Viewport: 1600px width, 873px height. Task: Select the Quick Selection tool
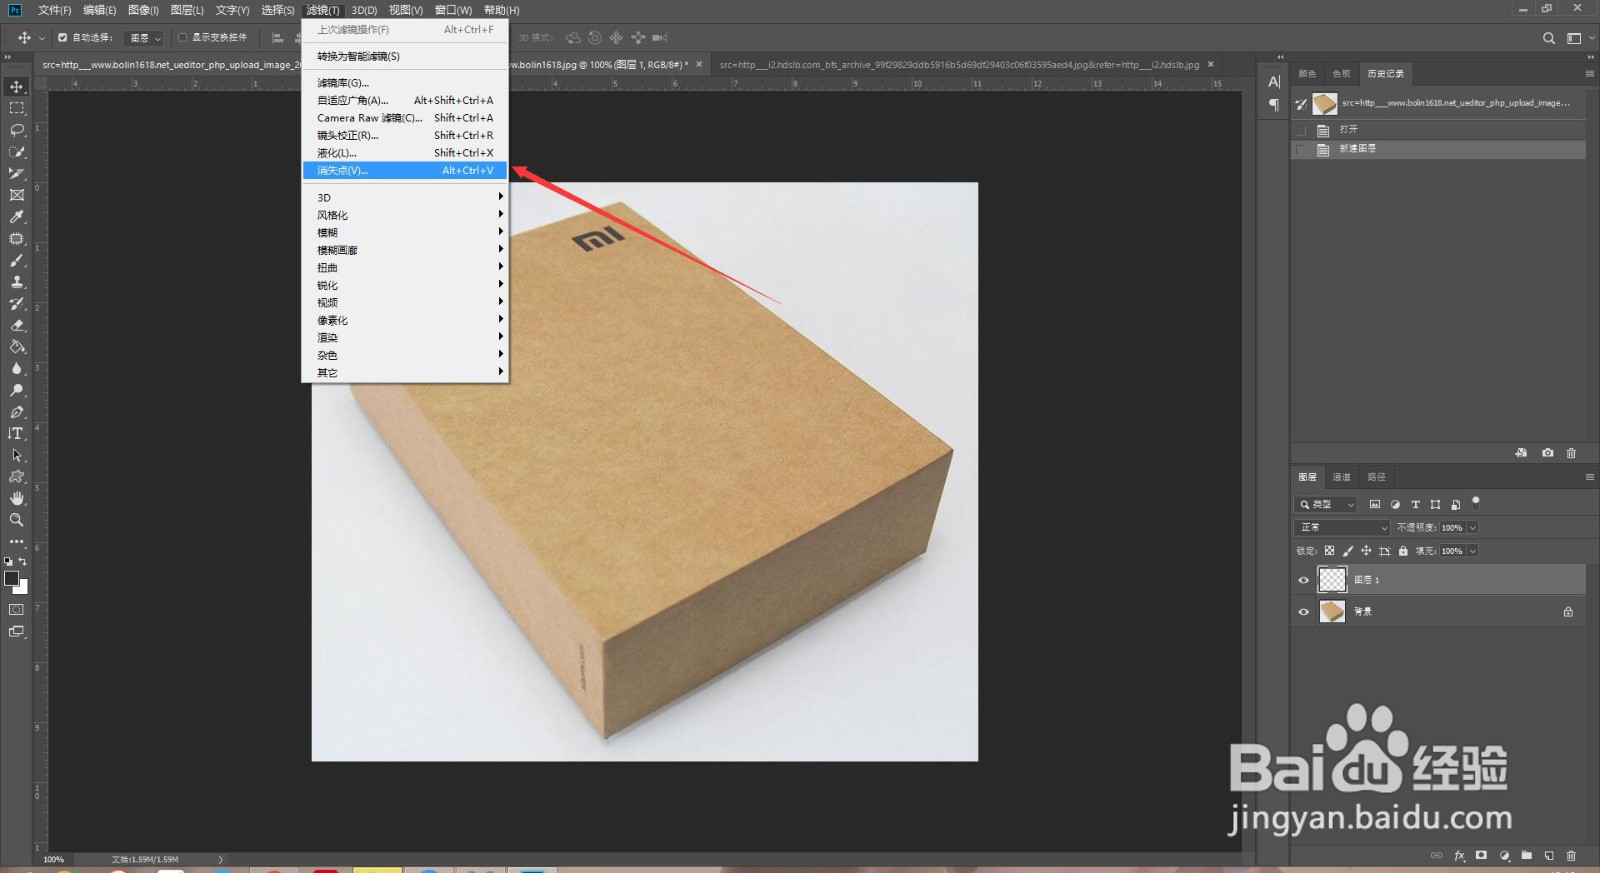[16, 152]
